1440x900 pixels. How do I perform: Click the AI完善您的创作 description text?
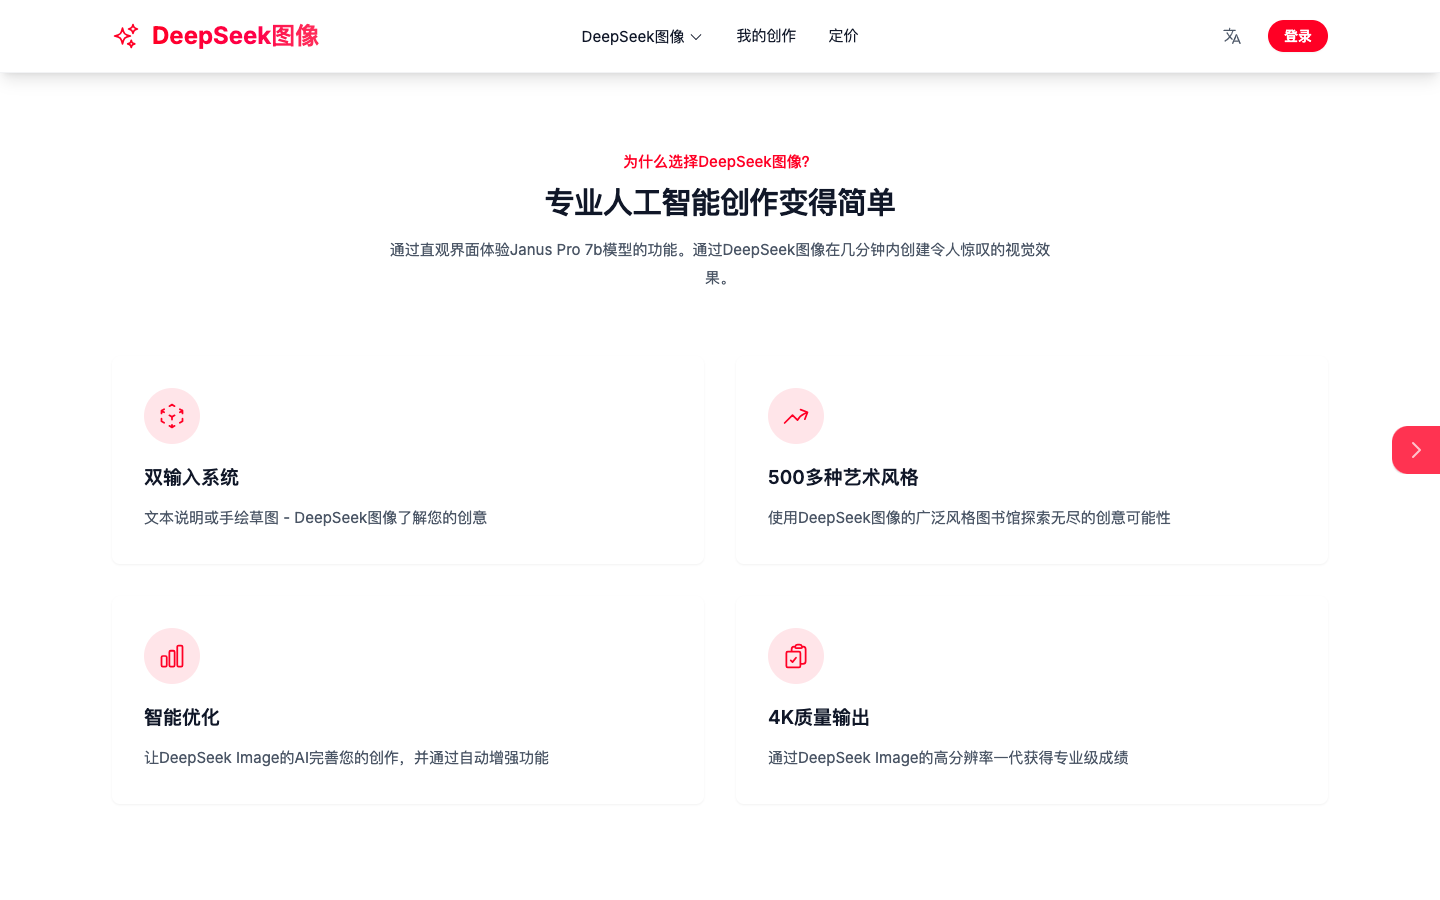[346, 758]
